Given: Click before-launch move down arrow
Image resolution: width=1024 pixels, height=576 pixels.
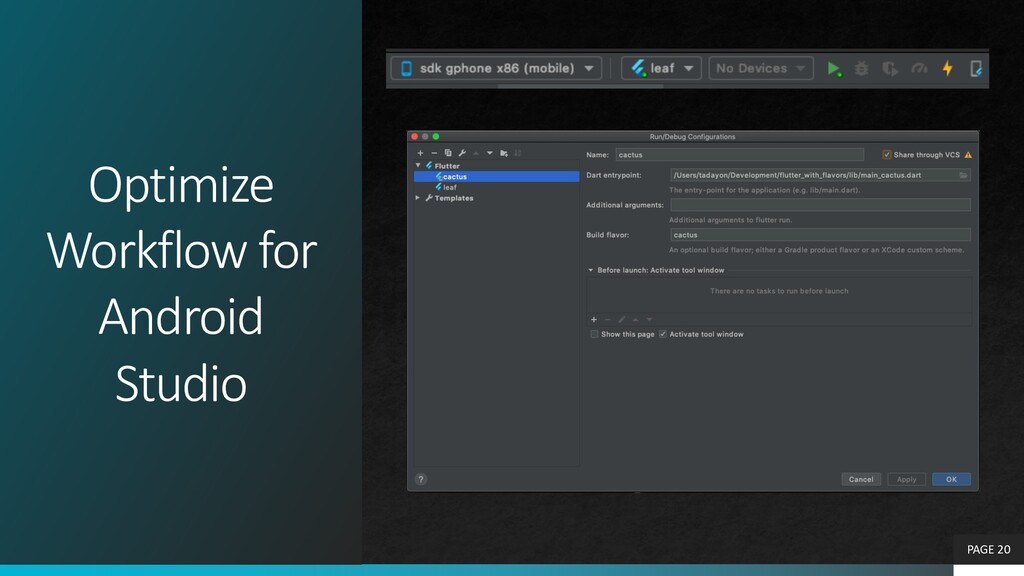Looking at the screenshot, I should 649,320.
